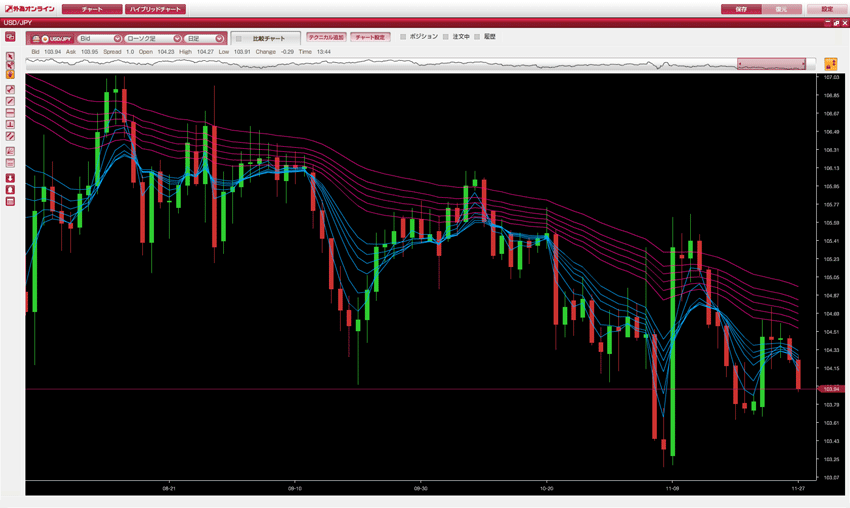Open the Bid price type dropdown
This screenshot has width=850, height=508.
pos(99,39)
